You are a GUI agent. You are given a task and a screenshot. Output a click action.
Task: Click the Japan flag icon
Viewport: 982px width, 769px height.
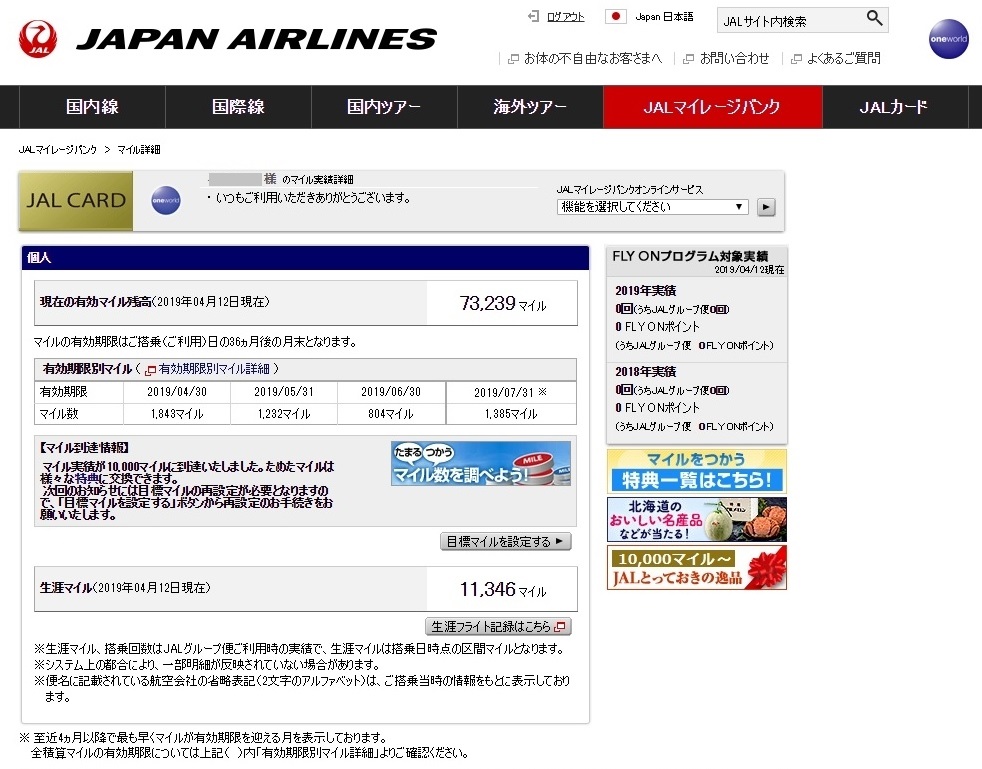coord(615,16)
